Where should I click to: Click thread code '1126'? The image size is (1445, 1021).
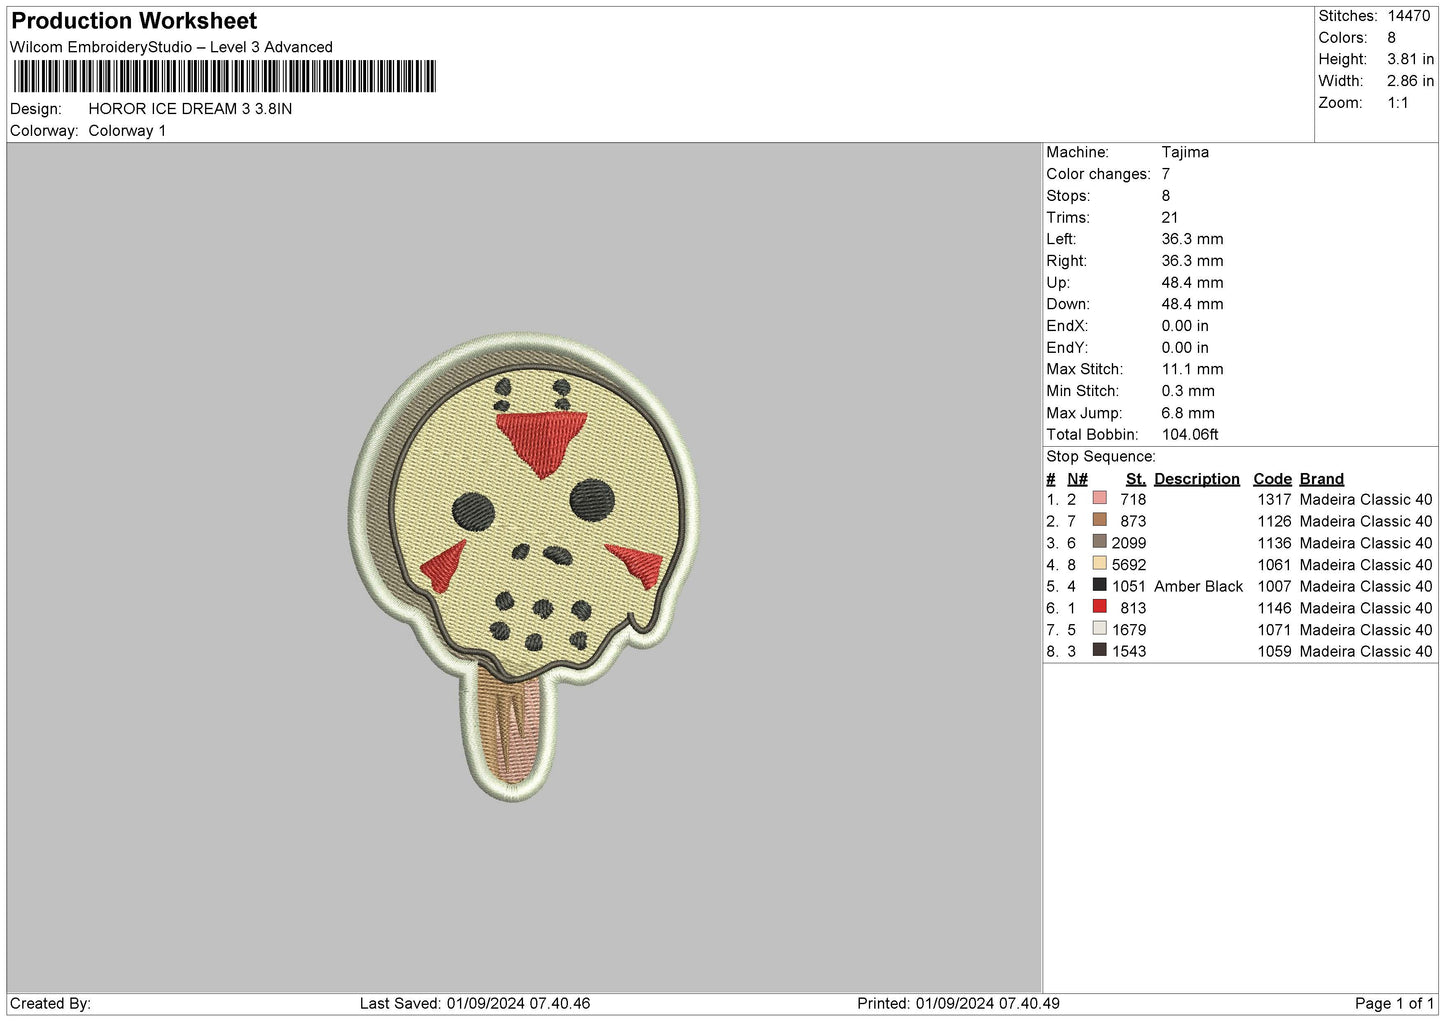click(1274, 521)
